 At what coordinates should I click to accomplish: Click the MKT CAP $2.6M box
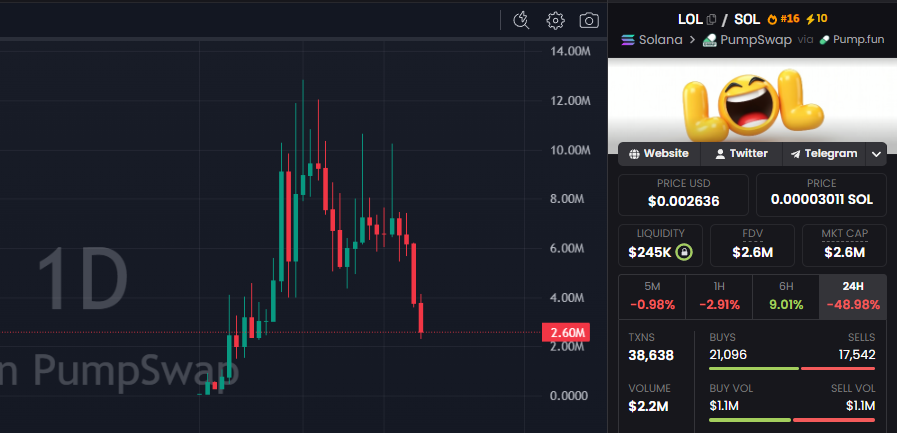click(x=844, y=245)
